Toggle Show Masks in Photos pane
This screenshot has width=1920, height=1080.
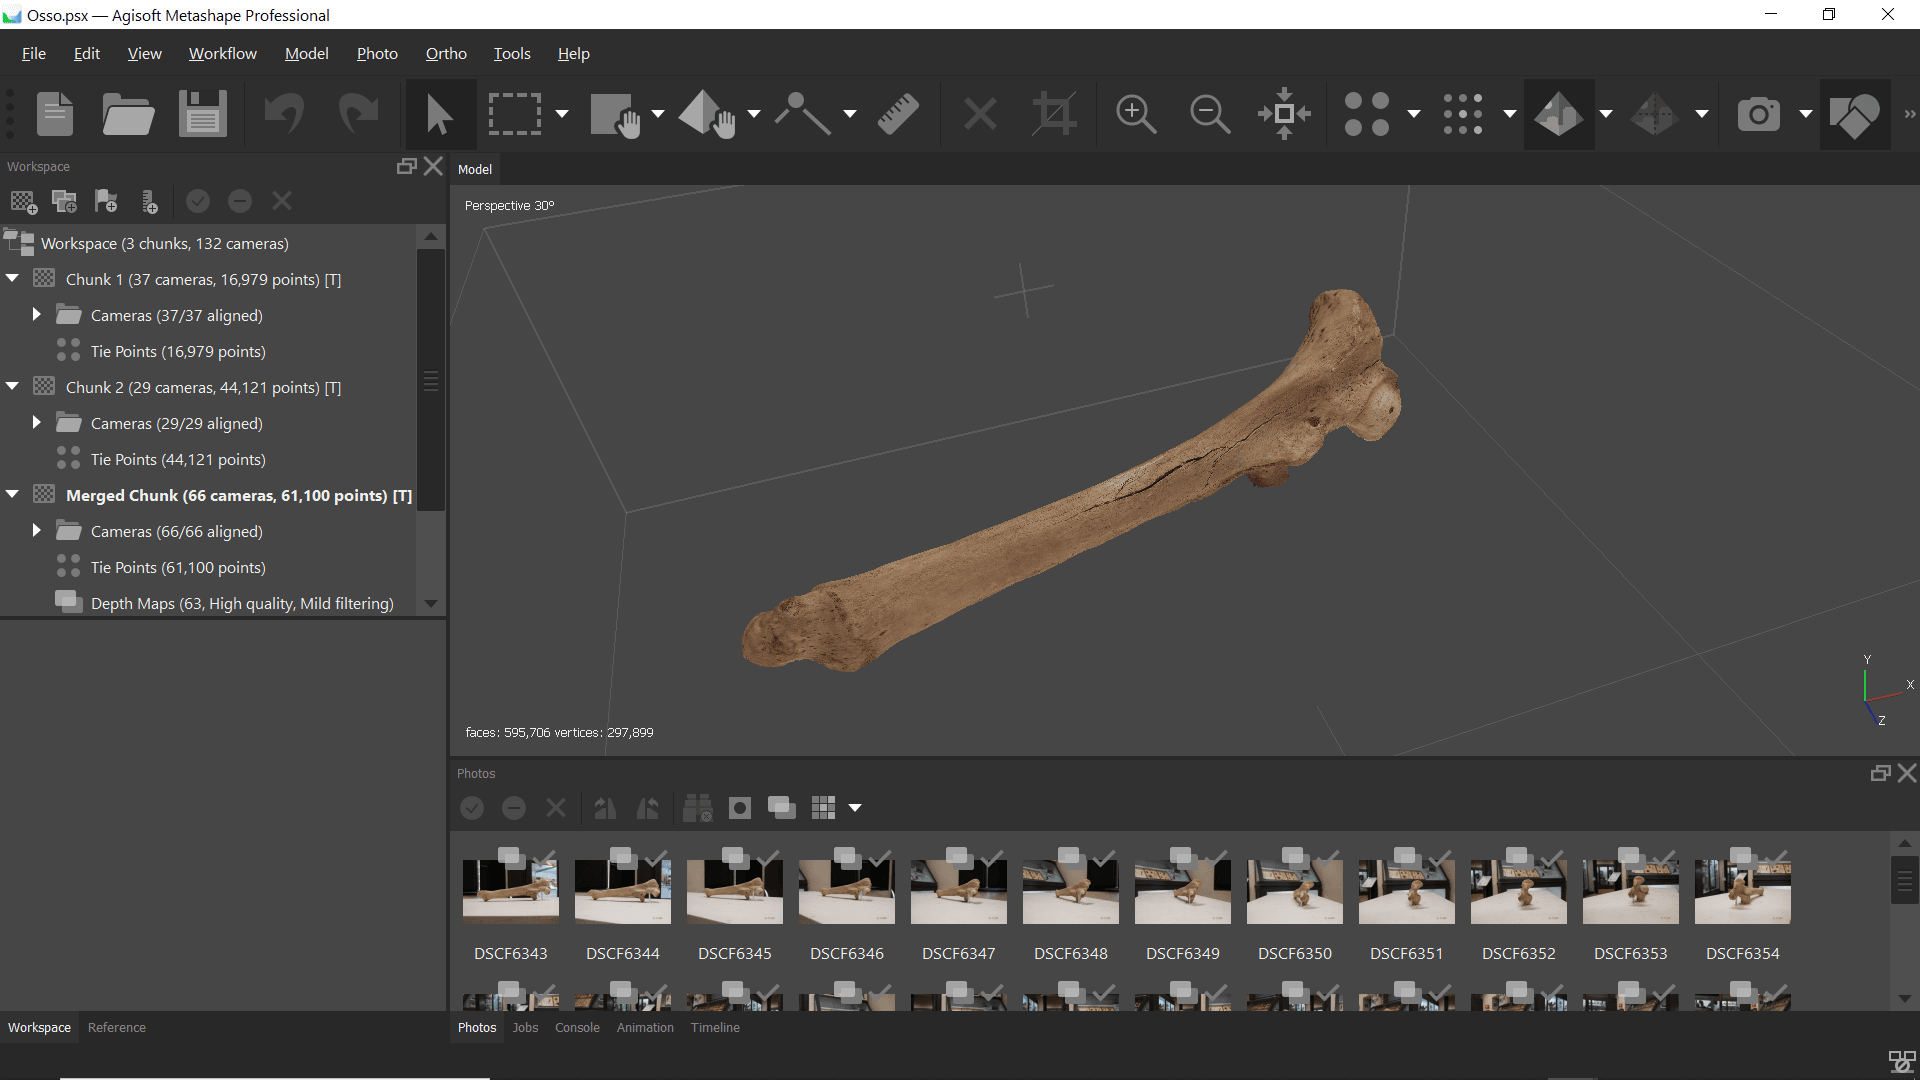(740, 808)
